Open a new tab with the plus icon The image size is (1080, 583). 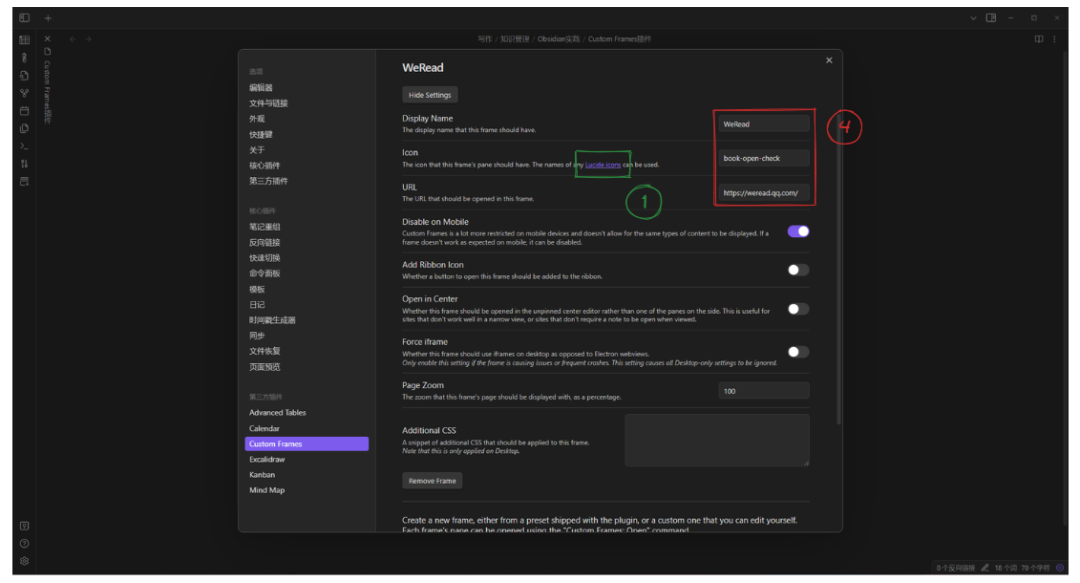point(48,18)
